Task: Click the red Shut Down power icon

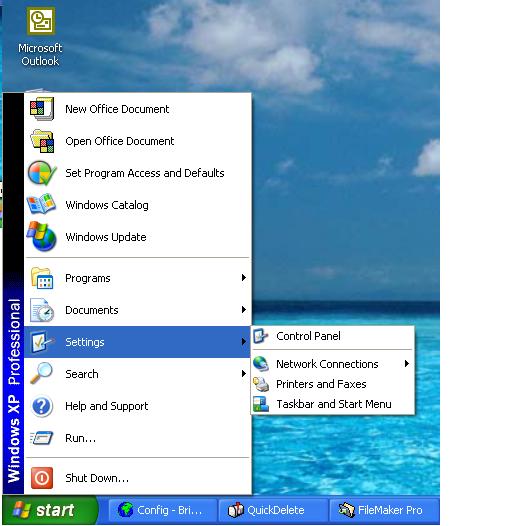Action: (42, 478)
